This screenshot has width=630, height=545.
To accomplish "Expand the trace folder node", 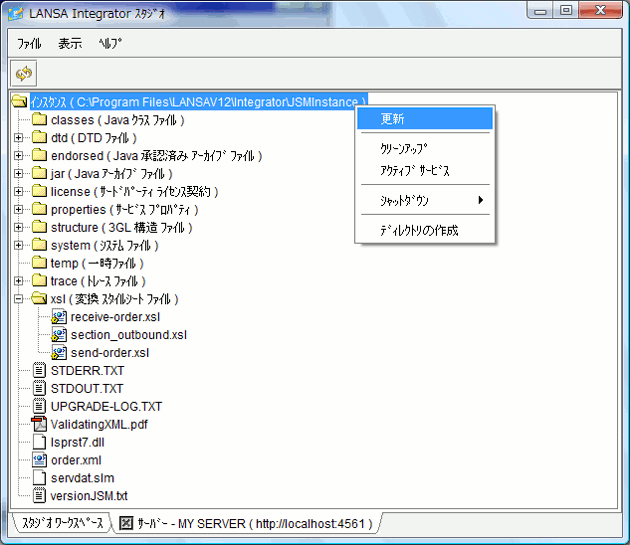I will coord(18,281).
